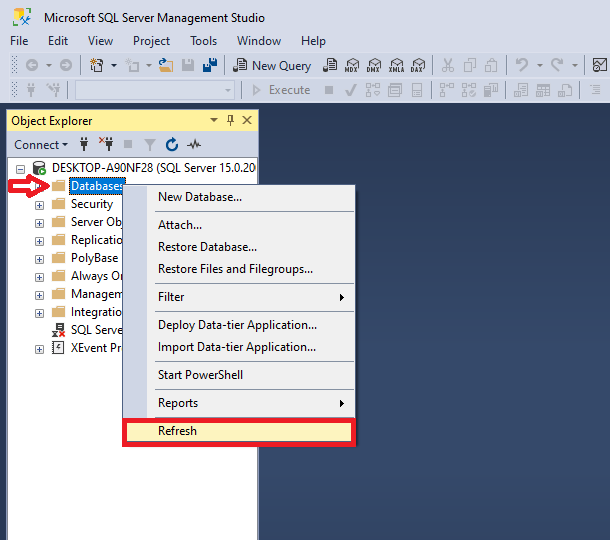
Task: Expand the Management folder
Action: 39,295
